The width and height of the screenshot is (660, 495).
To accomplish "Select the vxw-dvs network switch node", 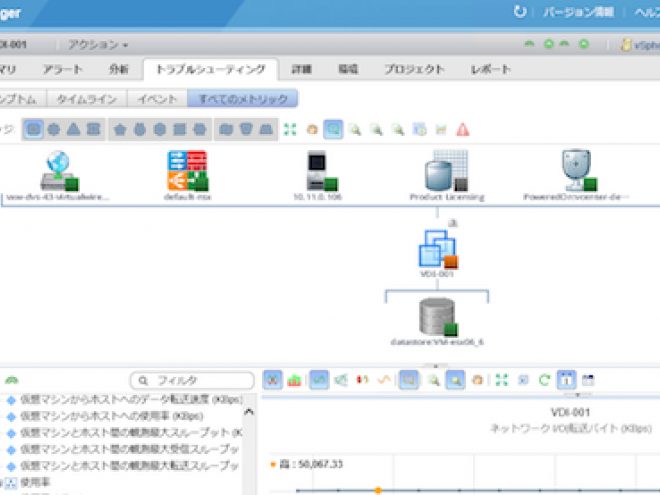I will (59, 170).
